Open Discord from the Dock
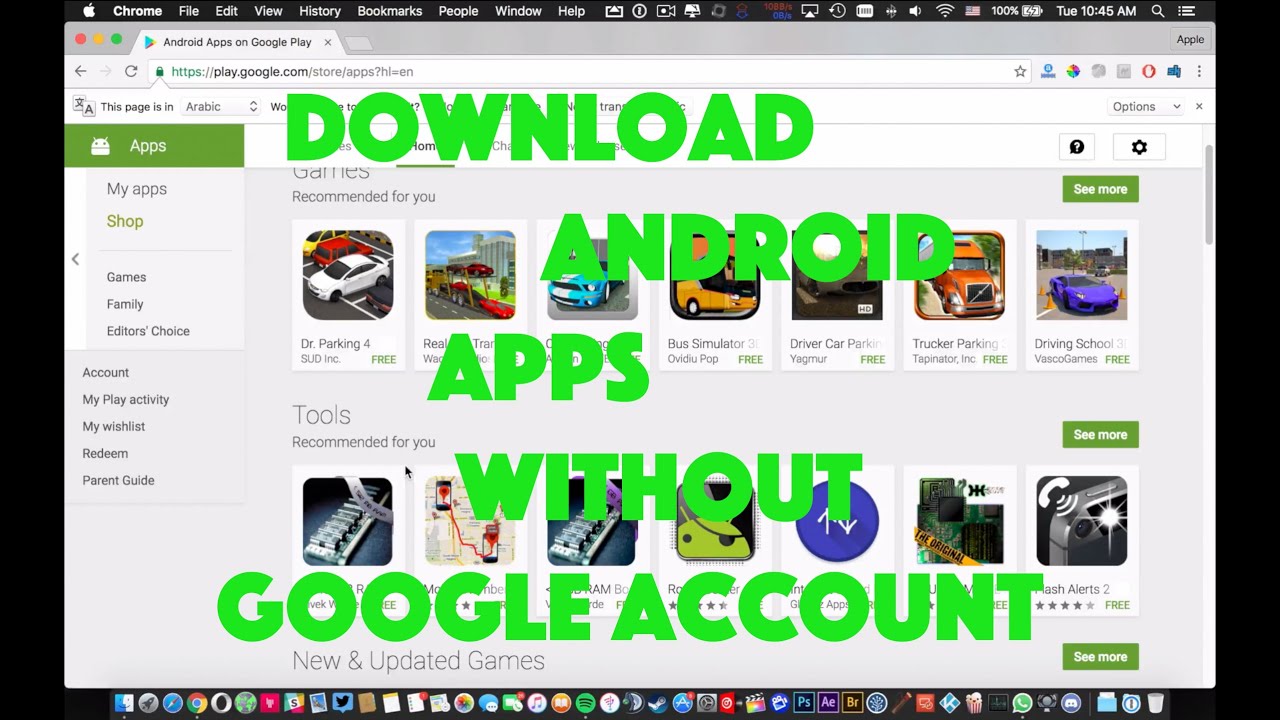This screenshot has height=720, width=1280. pos(1071,703)
